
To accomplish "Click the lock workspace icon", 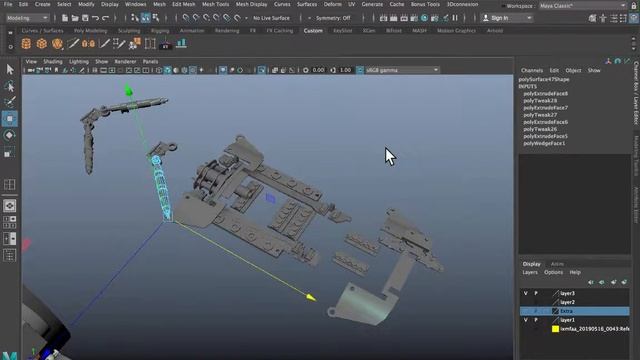I will click(x=634, y=6).
